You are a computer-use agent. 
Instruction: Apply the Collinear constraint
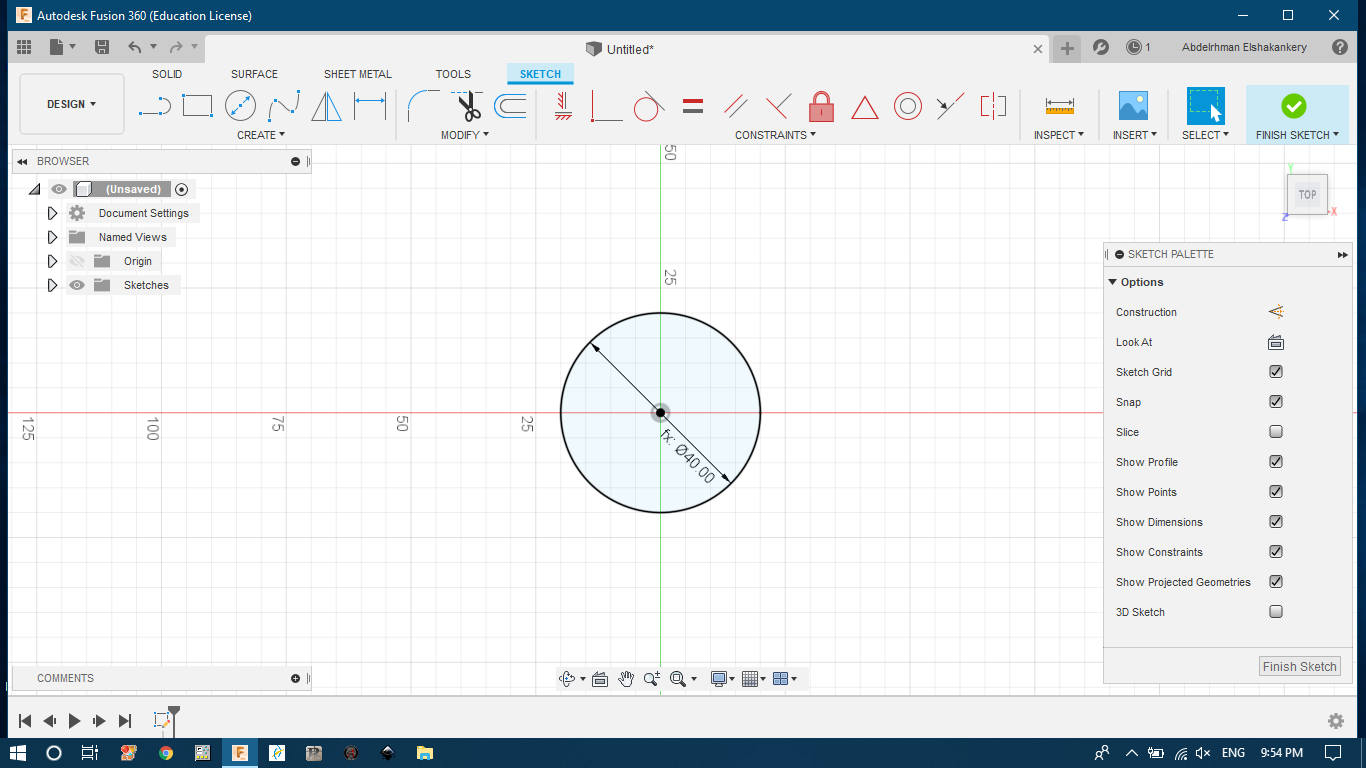coord(950,104)
